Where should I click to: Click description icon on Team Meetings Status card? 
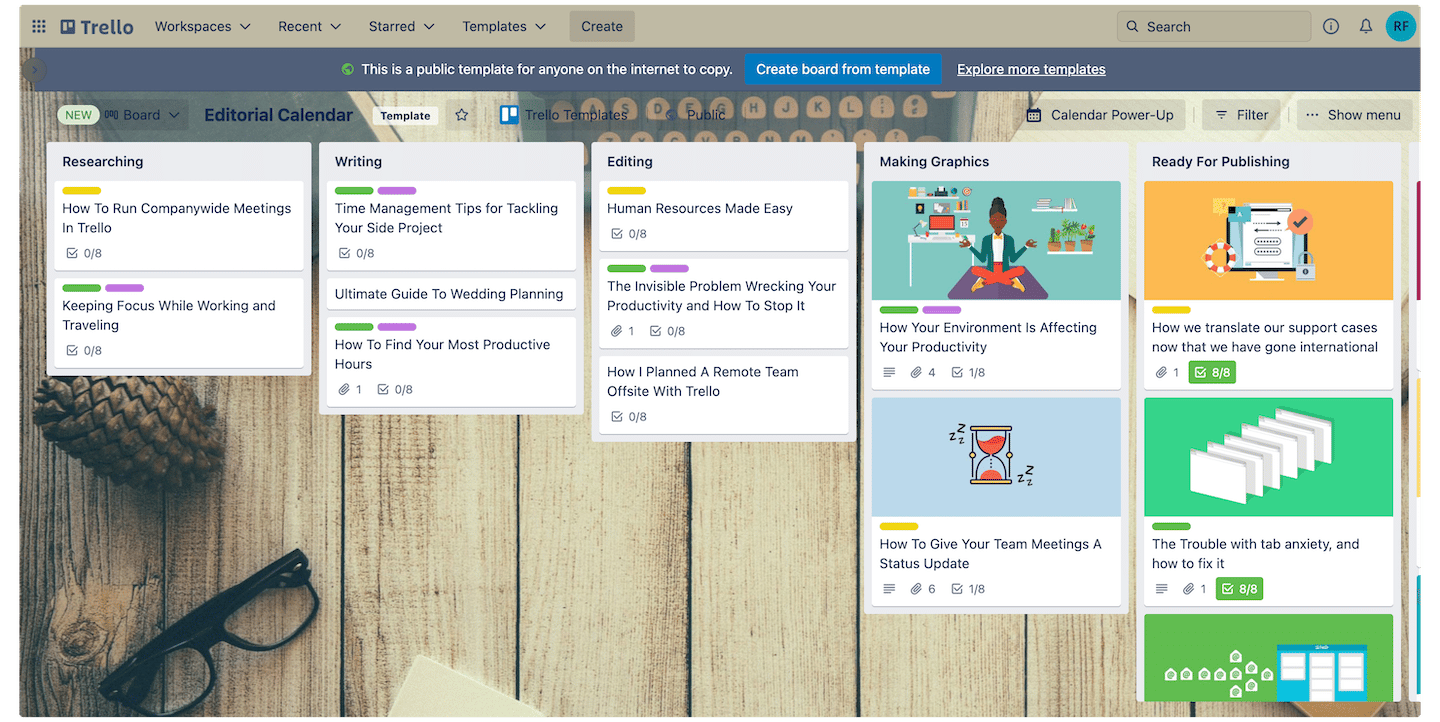[x=889, y=589]
